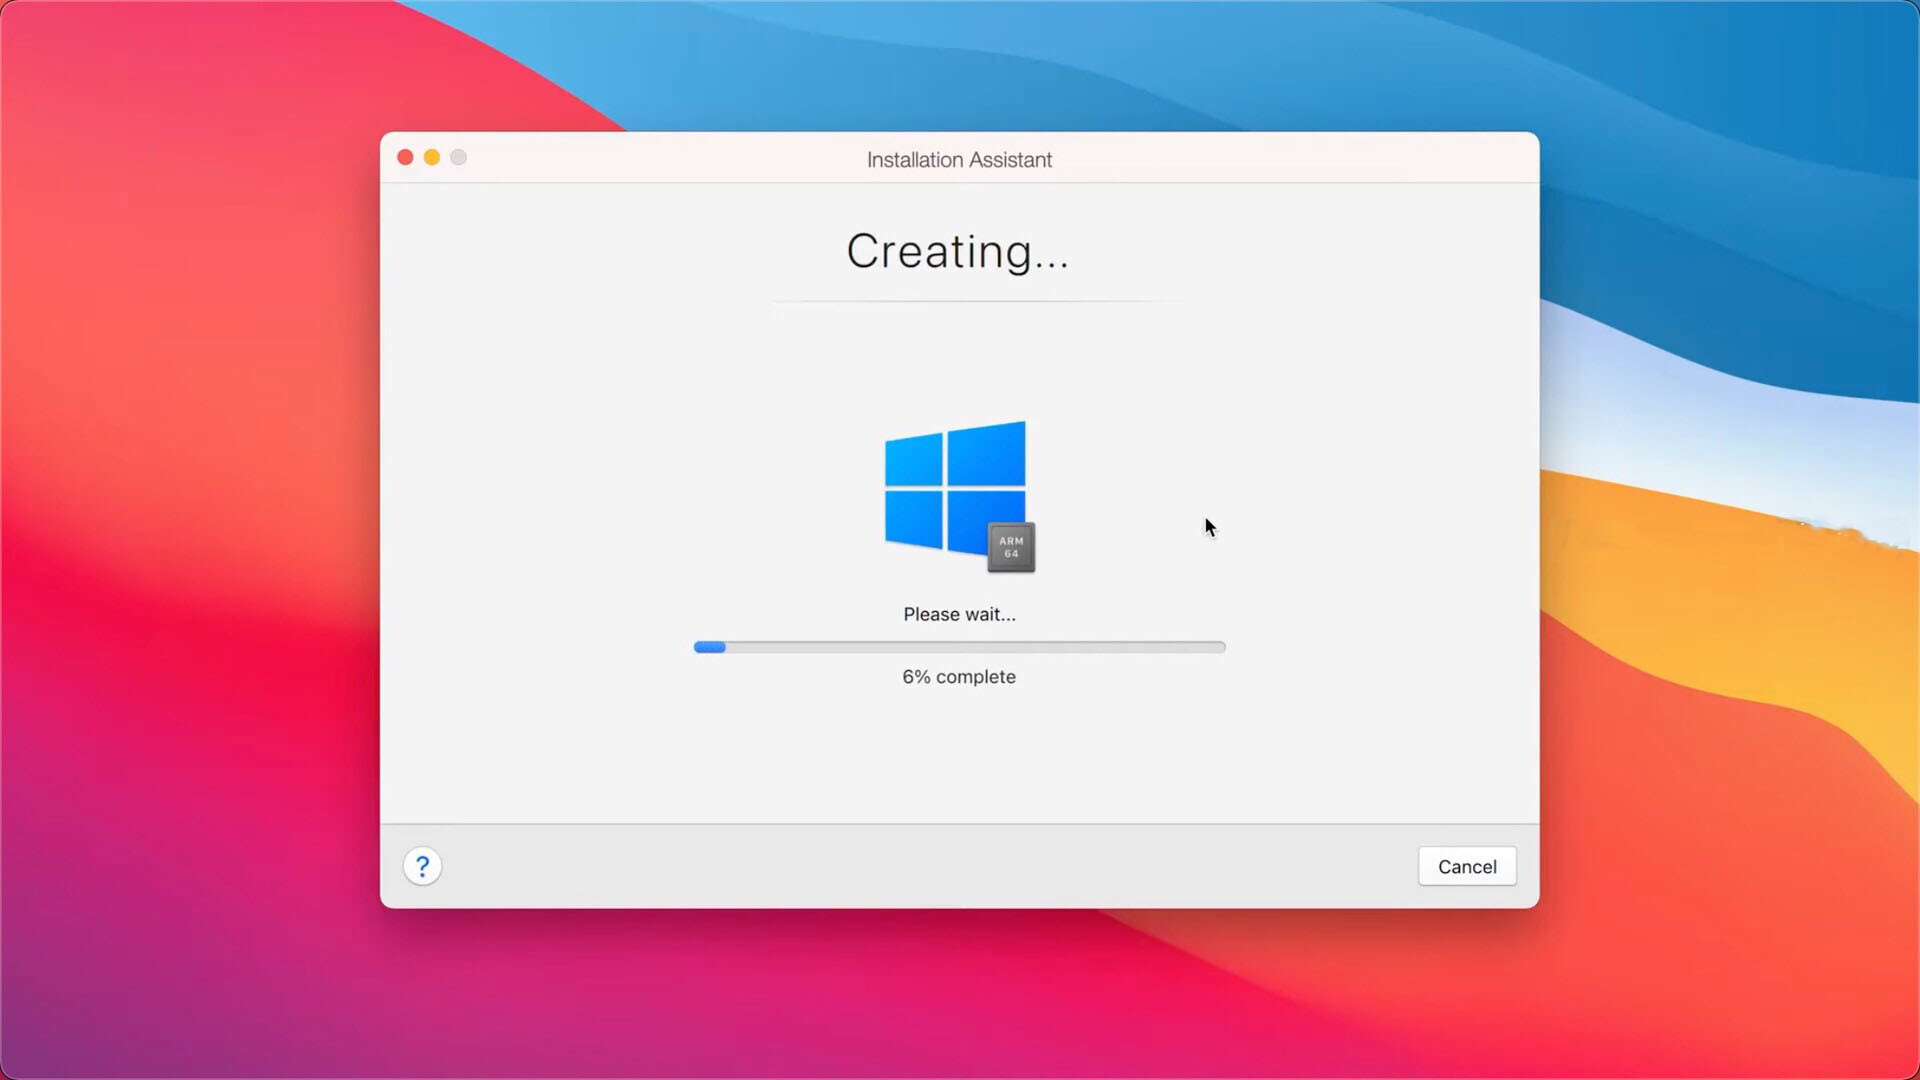Click the Creating... heading text
This screenshot has height=1080, width=1920.
pos(958,252)
